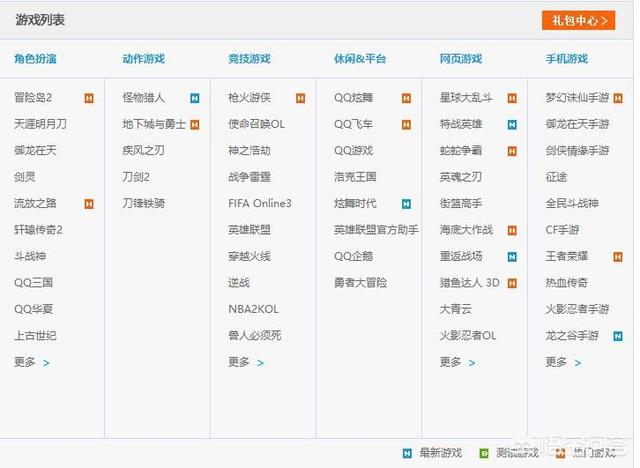The height and width of the screenshot is (468, 640).
Task: Click the hot badge next to 枪火游侠
Action: click(x=300, y=98)
